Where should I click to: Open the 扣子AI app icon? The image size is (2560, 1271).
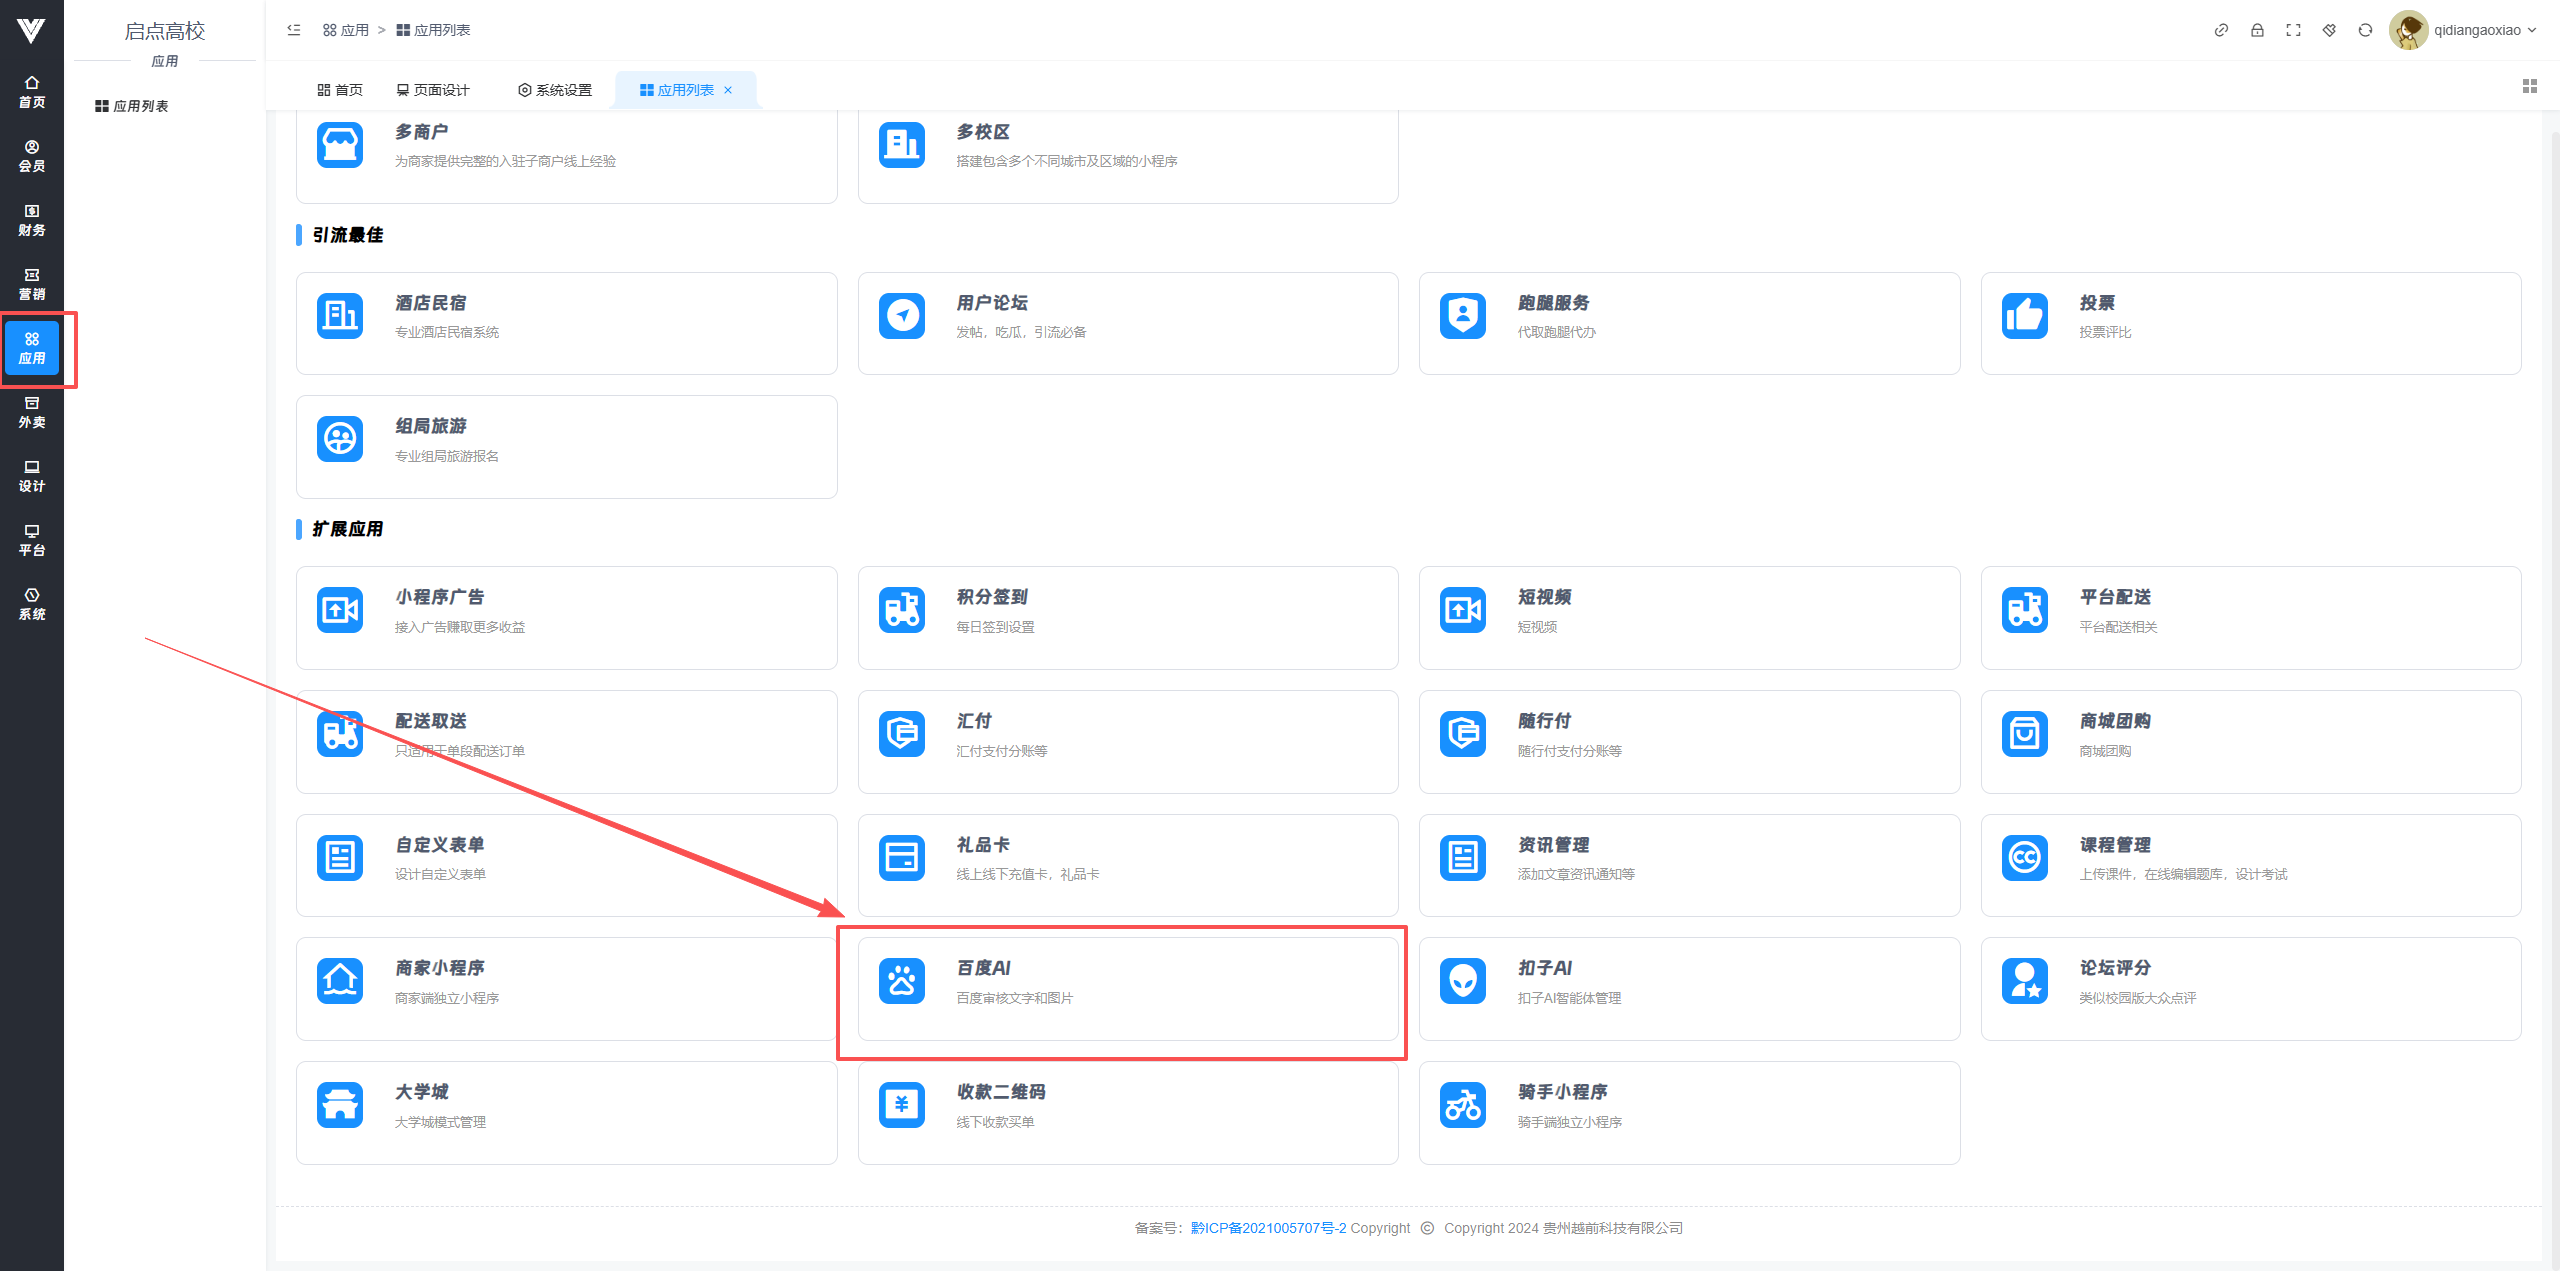(1462, 981)
